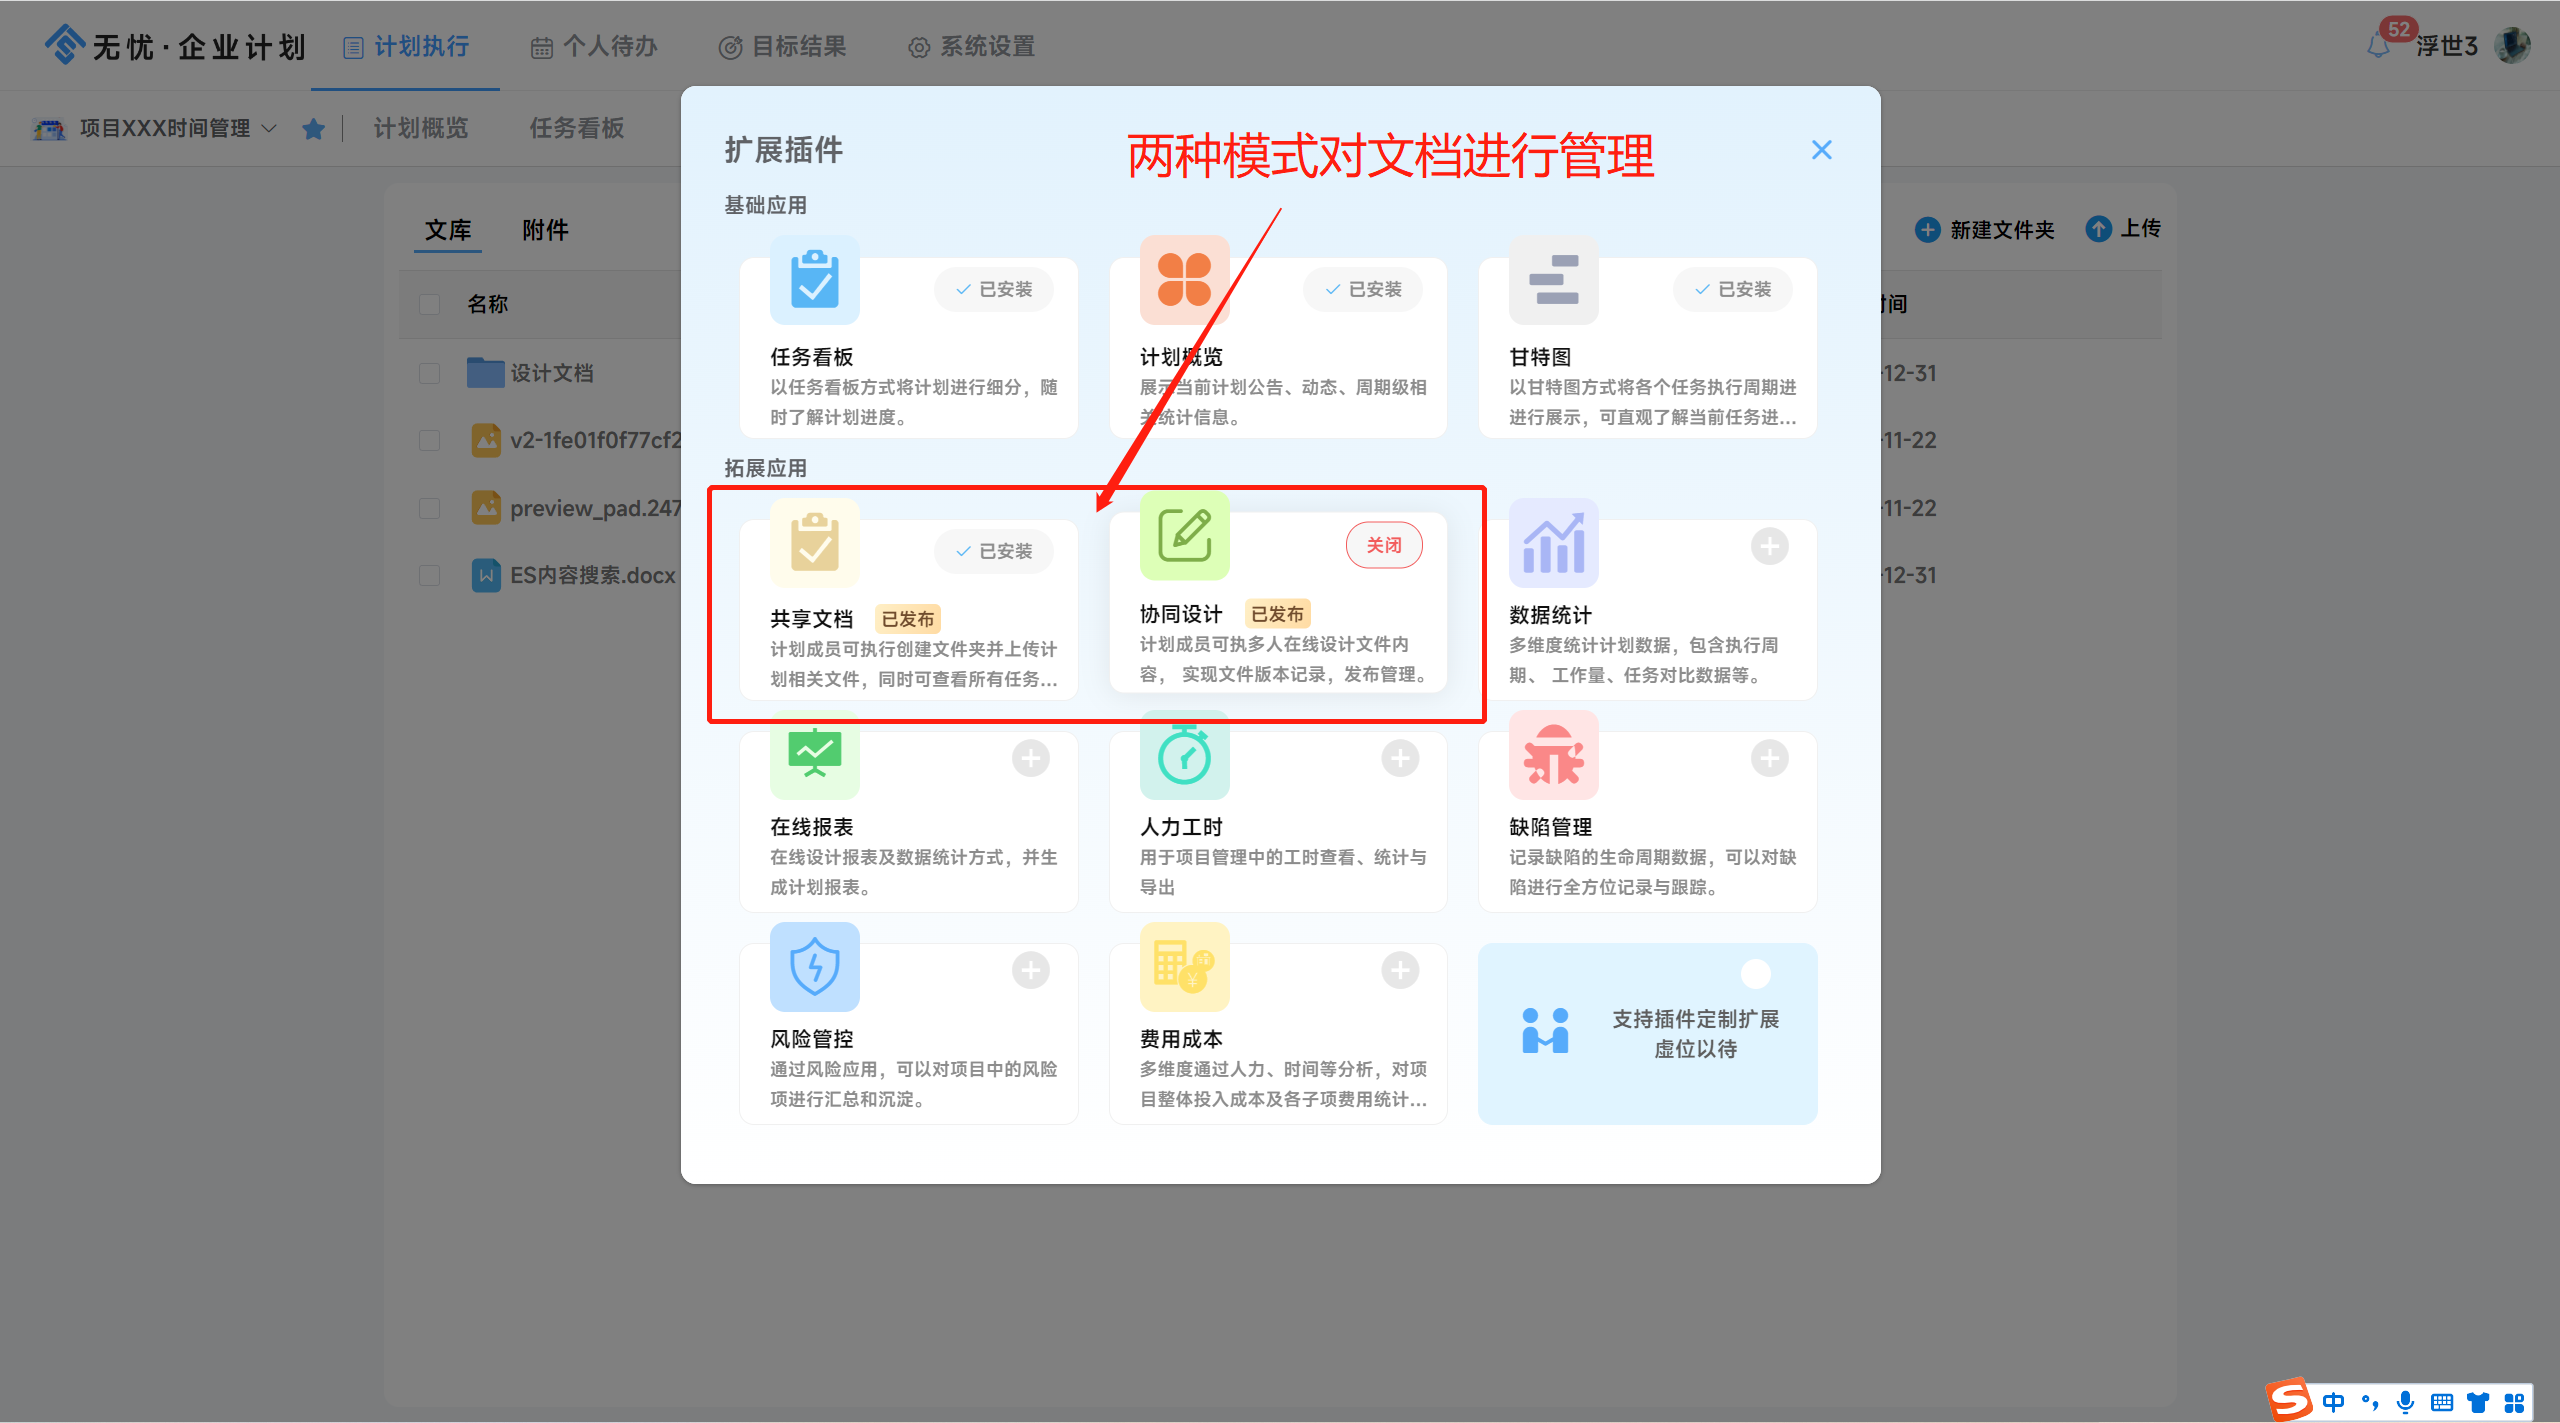This screenshot has width=2560, height=1423.
Task: Click the 在线报表 presentation icon
Action: pos(814,755)
